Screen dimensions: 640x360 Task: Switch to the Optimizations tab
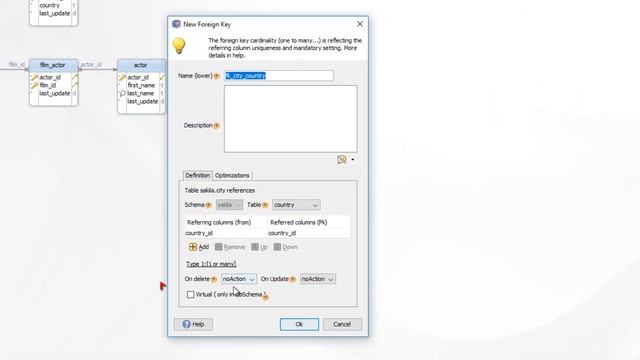(232, 176)
